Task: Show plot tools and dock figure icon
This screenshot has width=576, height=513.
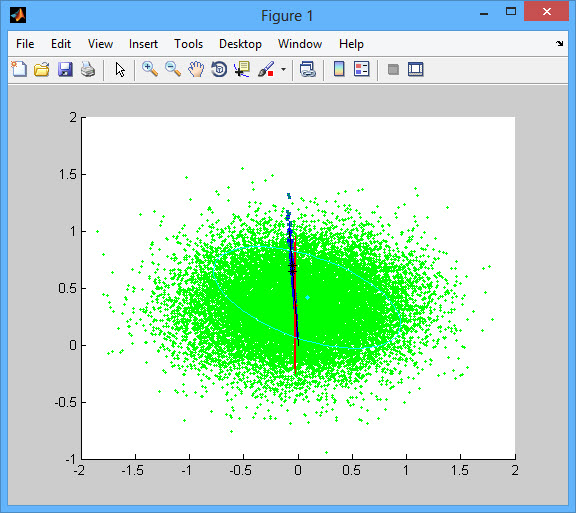Action: [416, 69]
